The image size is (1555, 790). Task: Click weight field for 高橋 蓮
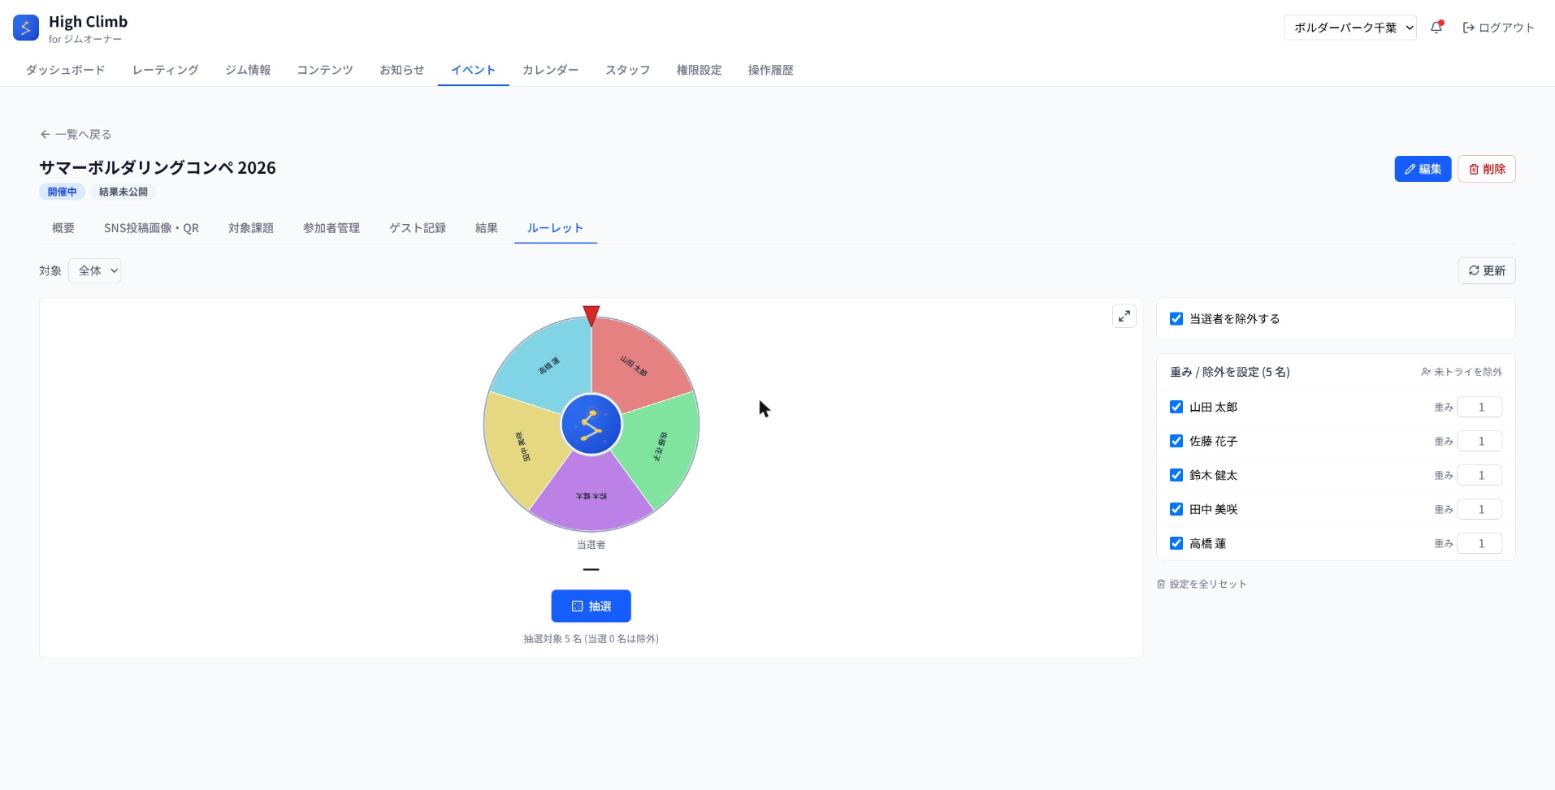pos(1479,543)
